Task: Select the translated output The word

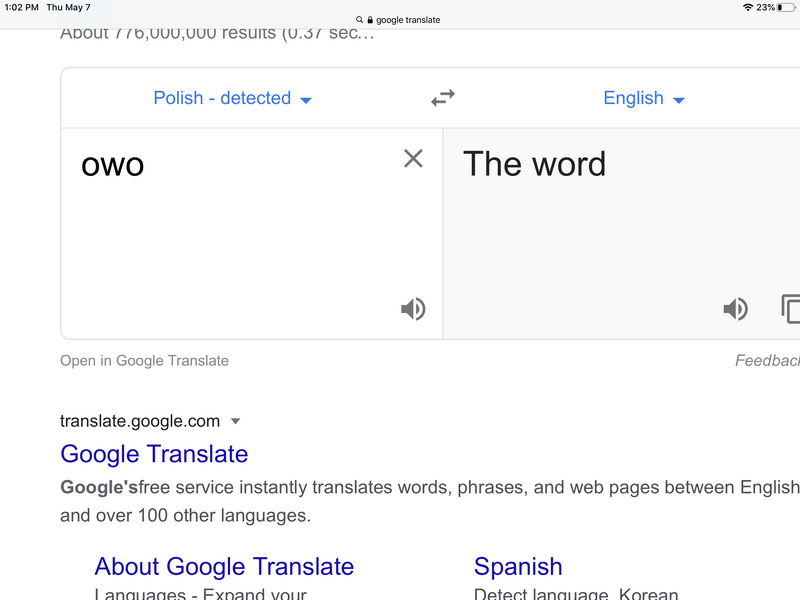Action: click(x=534, y=164)
